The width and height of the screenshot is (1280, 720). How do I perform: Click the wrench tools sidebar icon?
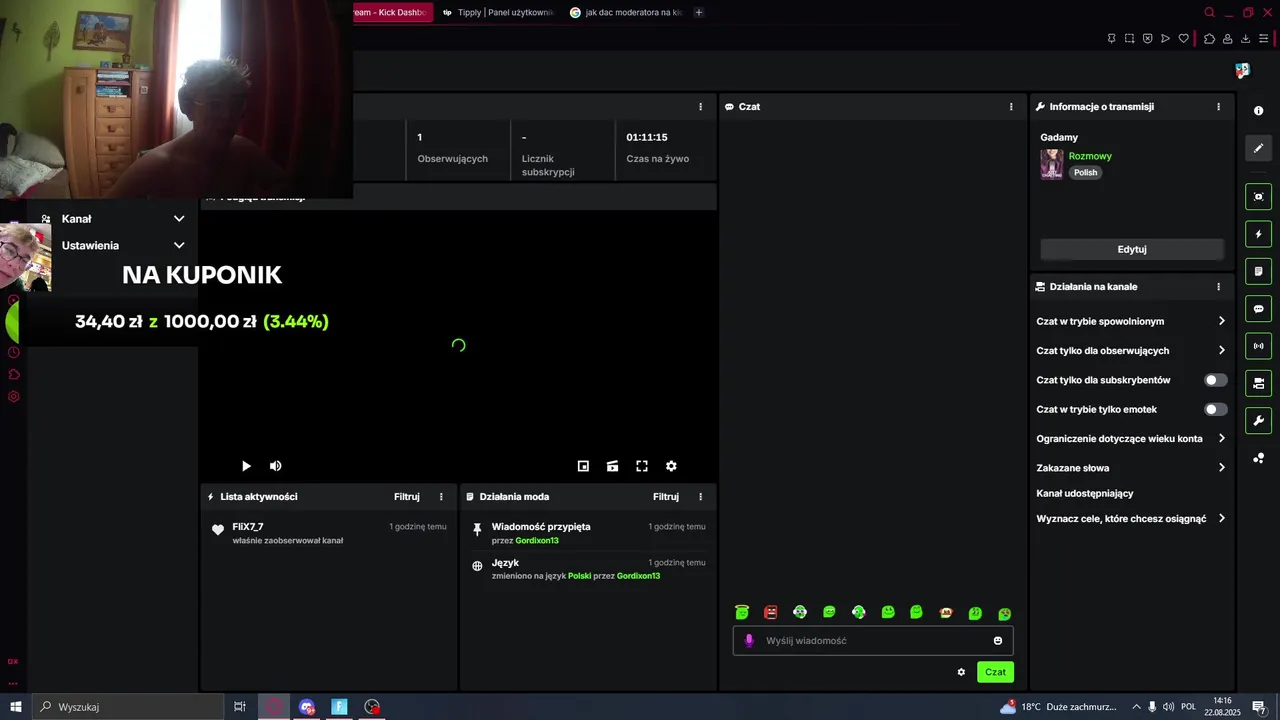(1258, 420)
